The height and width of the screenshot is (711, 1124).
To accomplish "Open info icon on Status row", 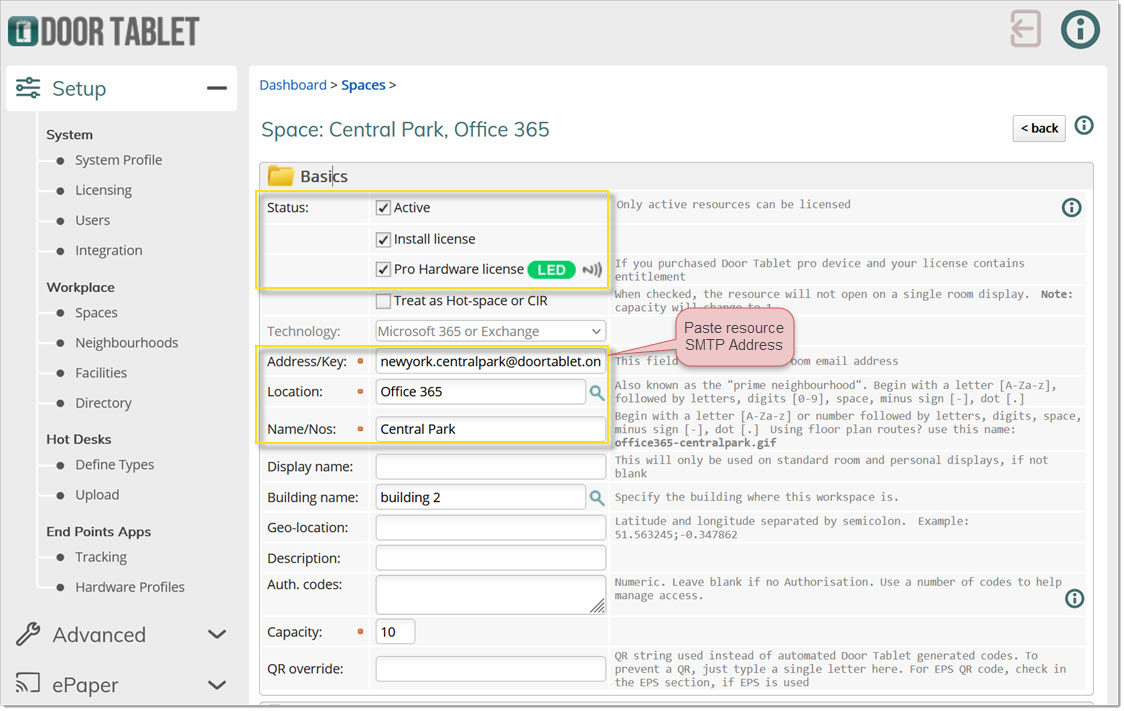I will click(x=1071, y=208).
